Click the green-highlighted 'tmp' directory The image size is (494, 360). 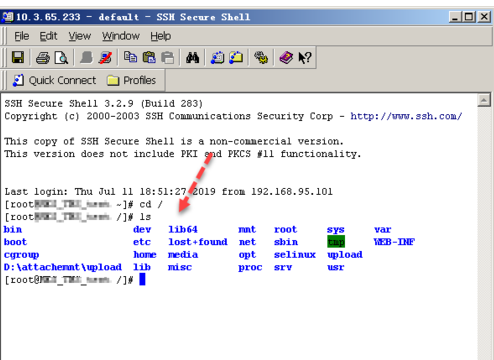point(336,242)
